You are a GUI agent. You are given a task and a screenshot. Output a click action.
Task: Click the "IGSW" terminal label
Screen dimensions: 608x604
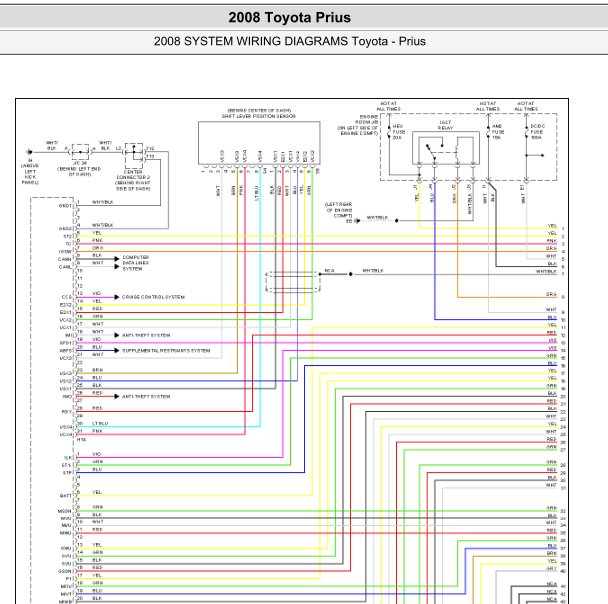click(x=65, y=252)
